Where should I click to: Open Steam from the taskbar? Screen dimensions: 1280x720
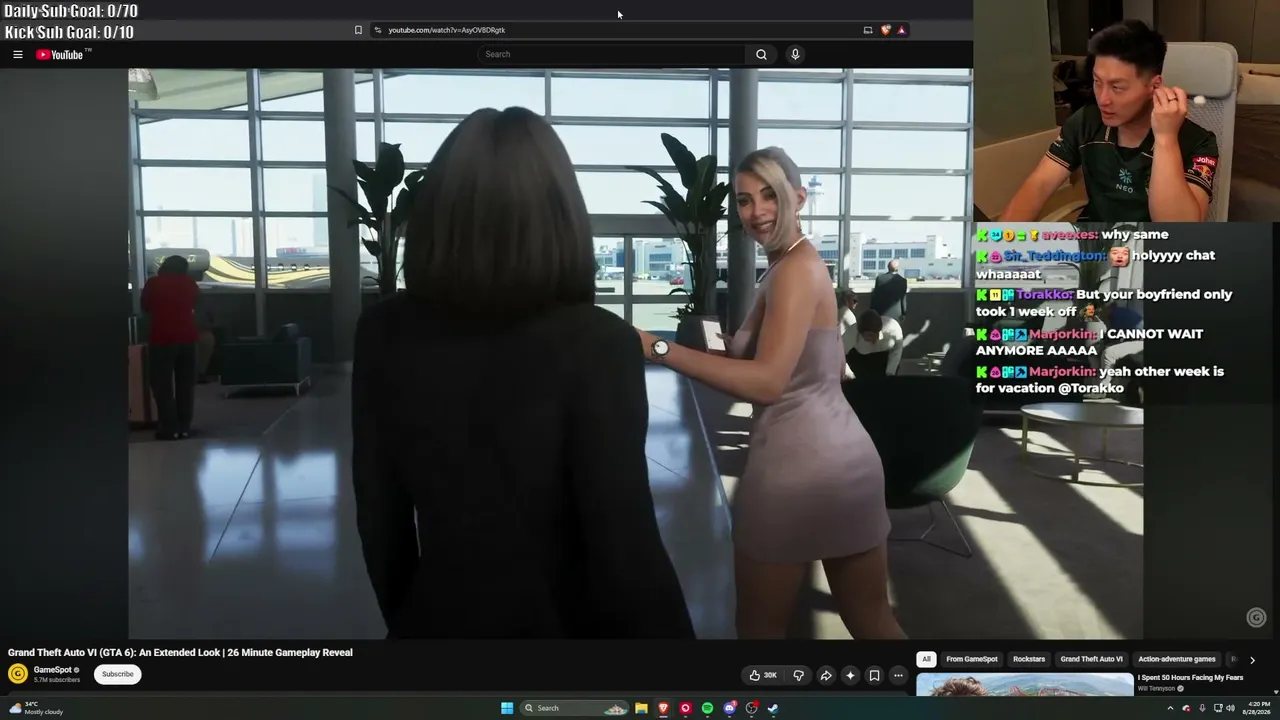(773, 708)
